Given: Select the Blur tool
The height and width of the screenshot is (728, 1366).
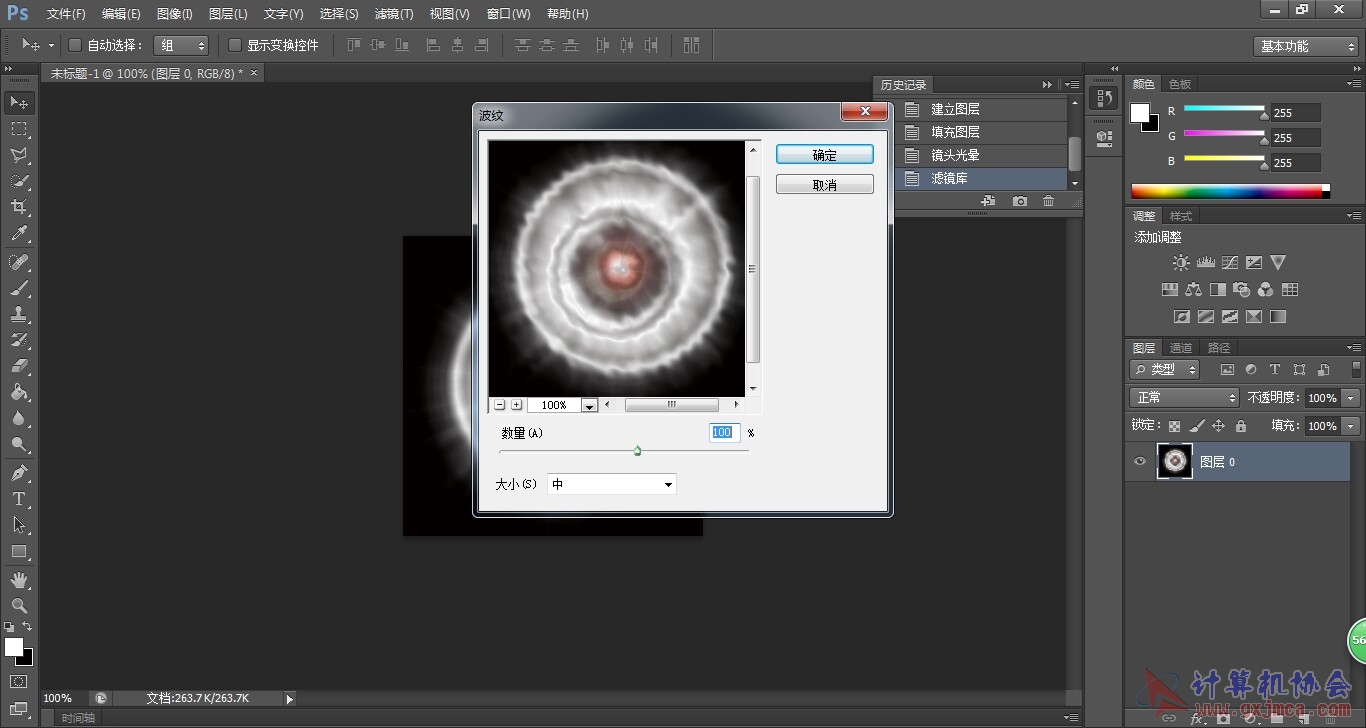Looking at the screenshot, I should [x=19, y=418].
